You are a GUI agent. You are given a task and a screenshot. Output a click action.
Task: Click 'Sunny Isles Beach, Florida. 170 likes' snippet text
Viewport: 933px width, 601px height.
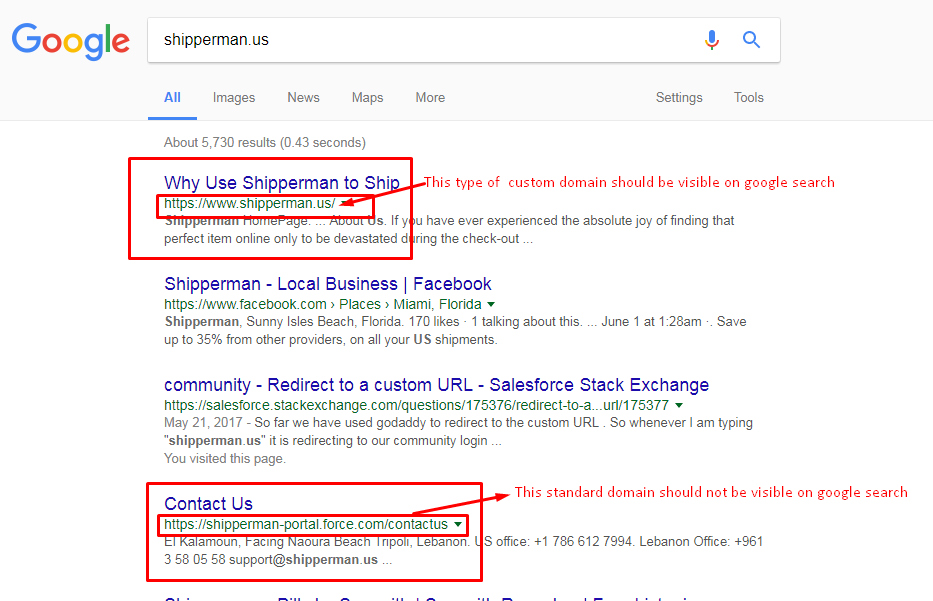pos(353,322)
